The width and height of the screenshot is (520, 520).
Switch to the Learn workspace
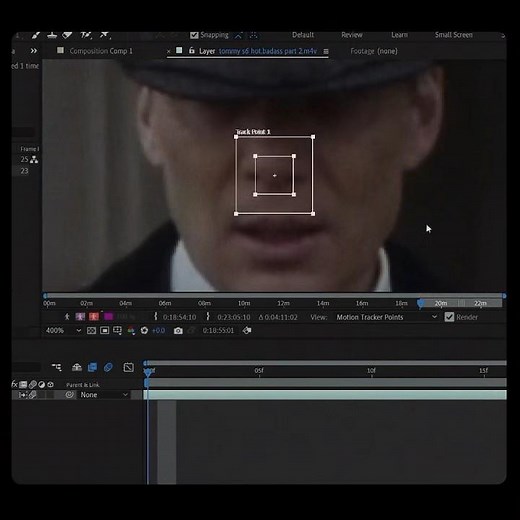[399, 35]
